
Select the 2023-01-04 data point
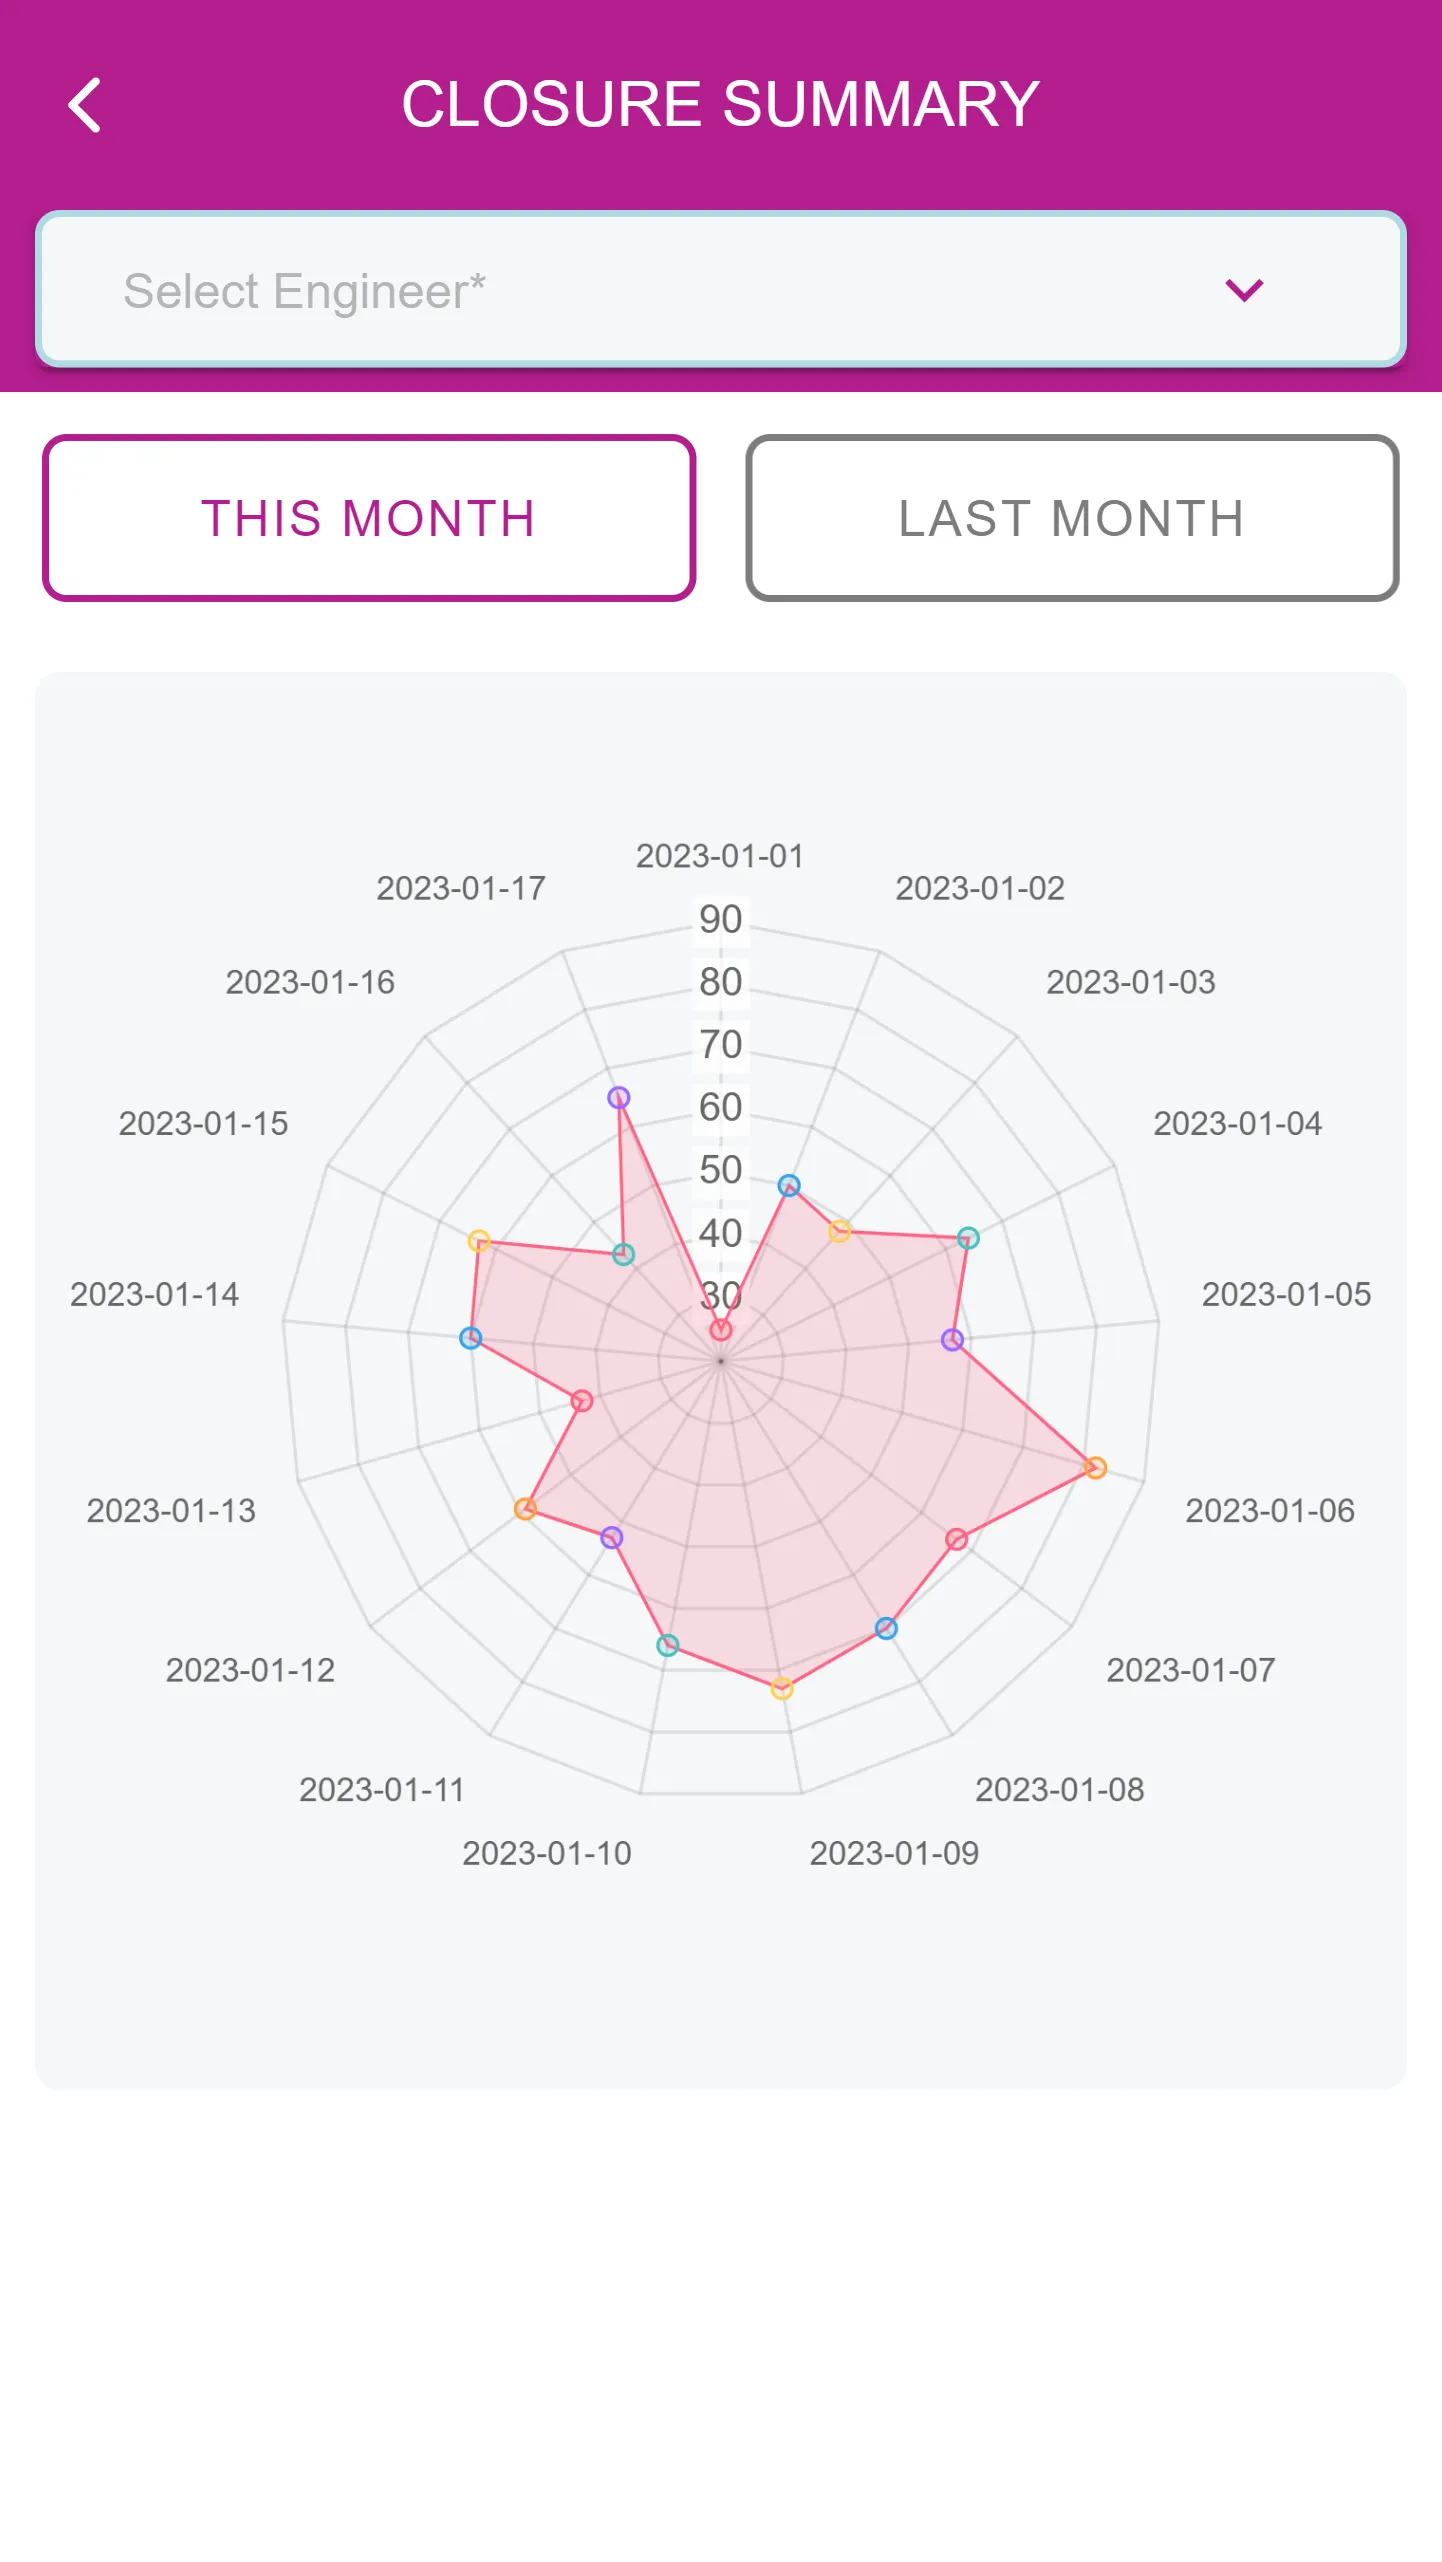[967, 1238]
